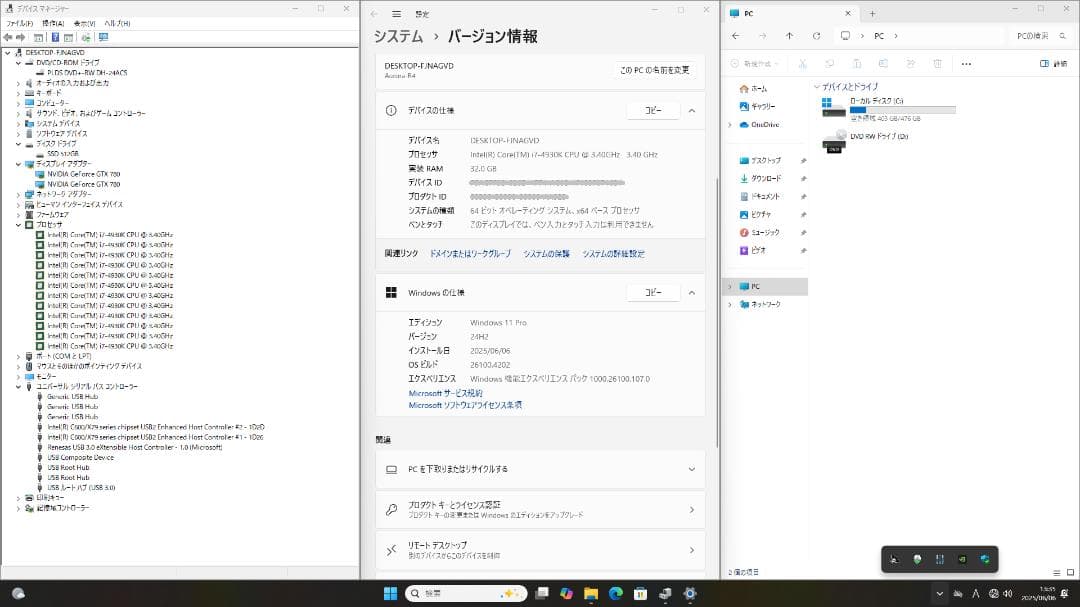Open the See more (…) menu in Explorer
The image size is (1080, 607).
(966, 64)
